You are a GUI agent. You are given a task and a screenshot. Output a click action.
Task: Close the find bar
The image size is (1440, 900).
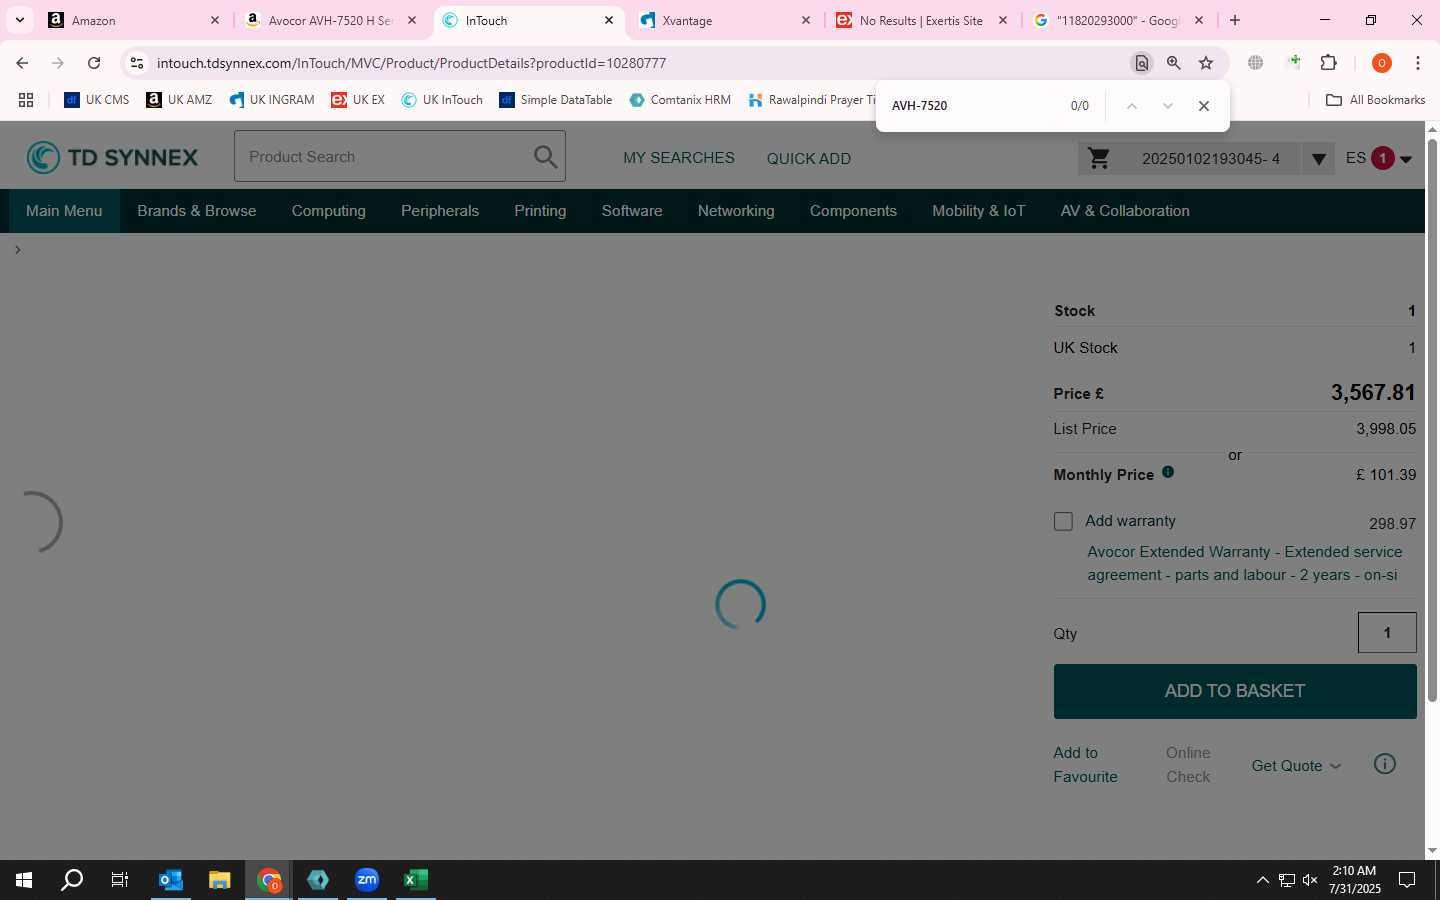click(1204, 106)
